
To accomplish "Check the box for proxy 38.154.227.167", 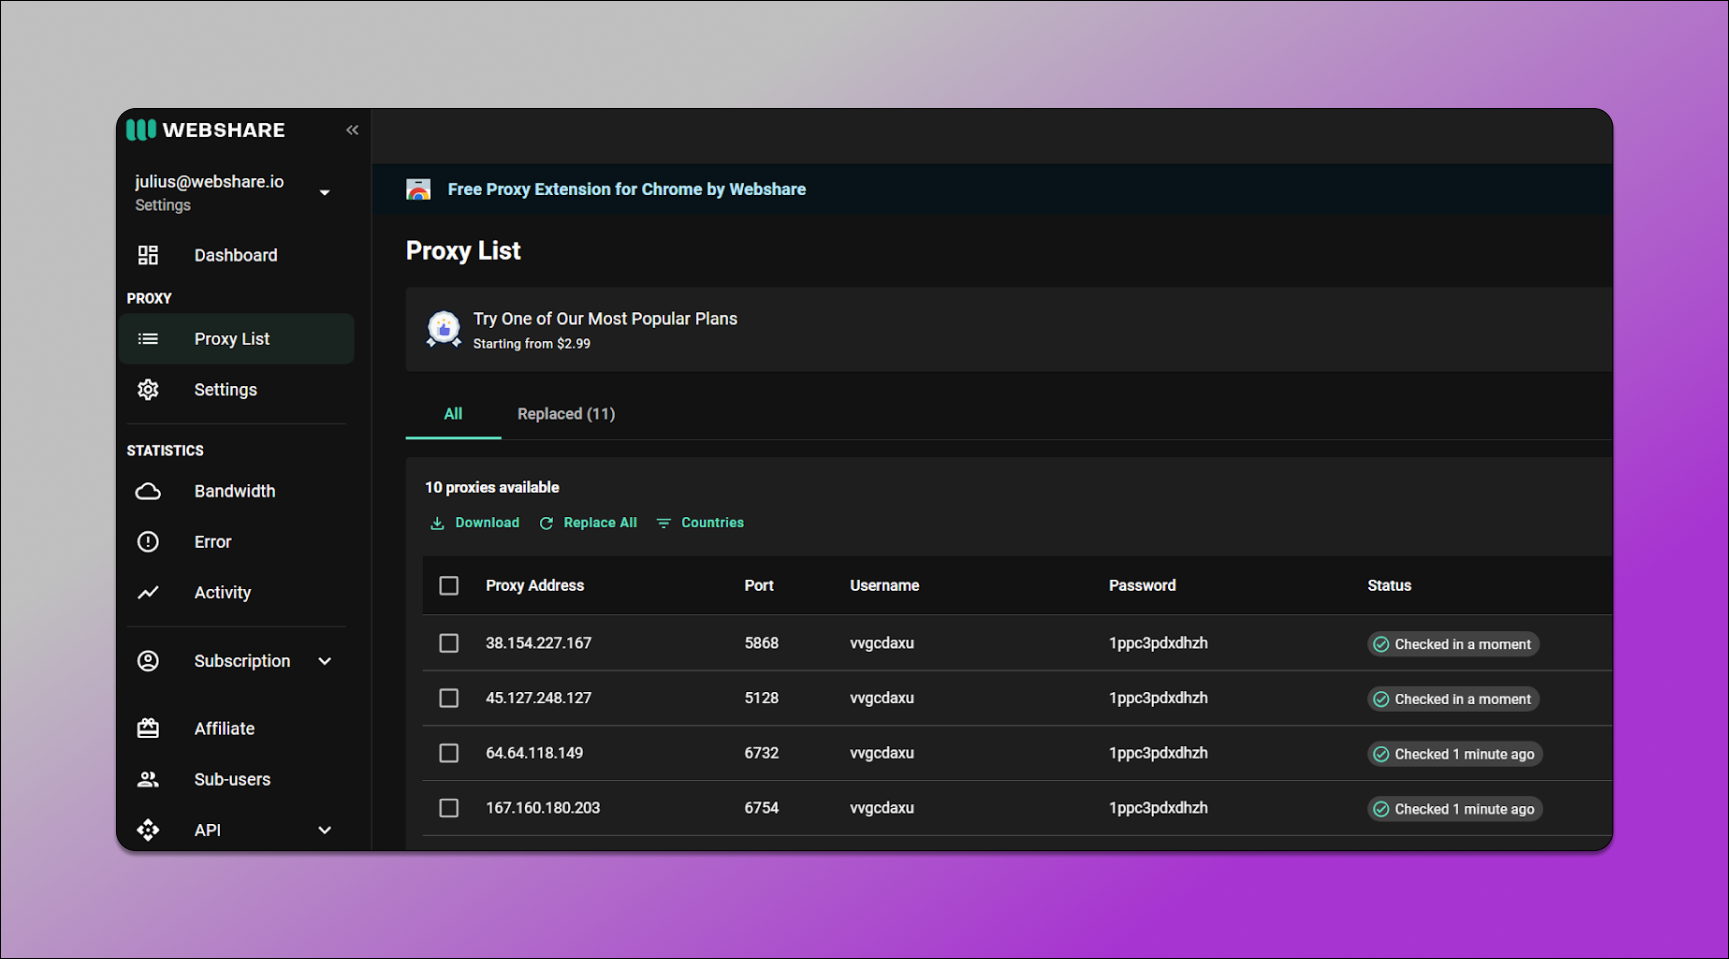I will point(449,643).
